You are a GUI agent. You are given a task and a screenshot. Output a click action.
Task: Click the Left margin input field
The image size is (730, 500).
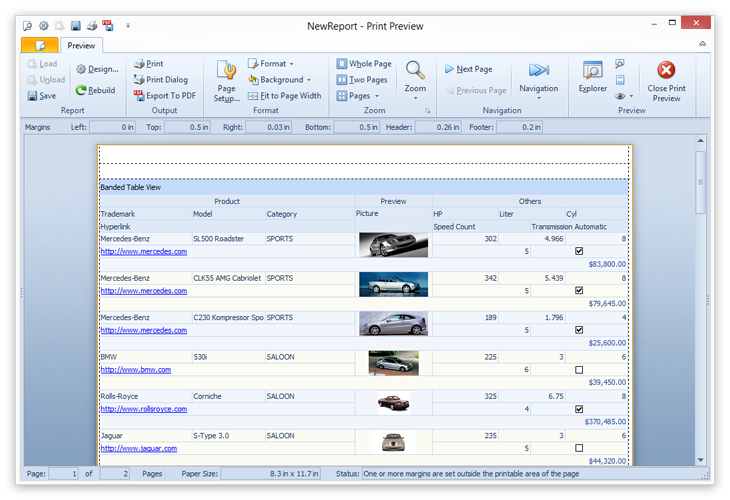tap(114, 127)
